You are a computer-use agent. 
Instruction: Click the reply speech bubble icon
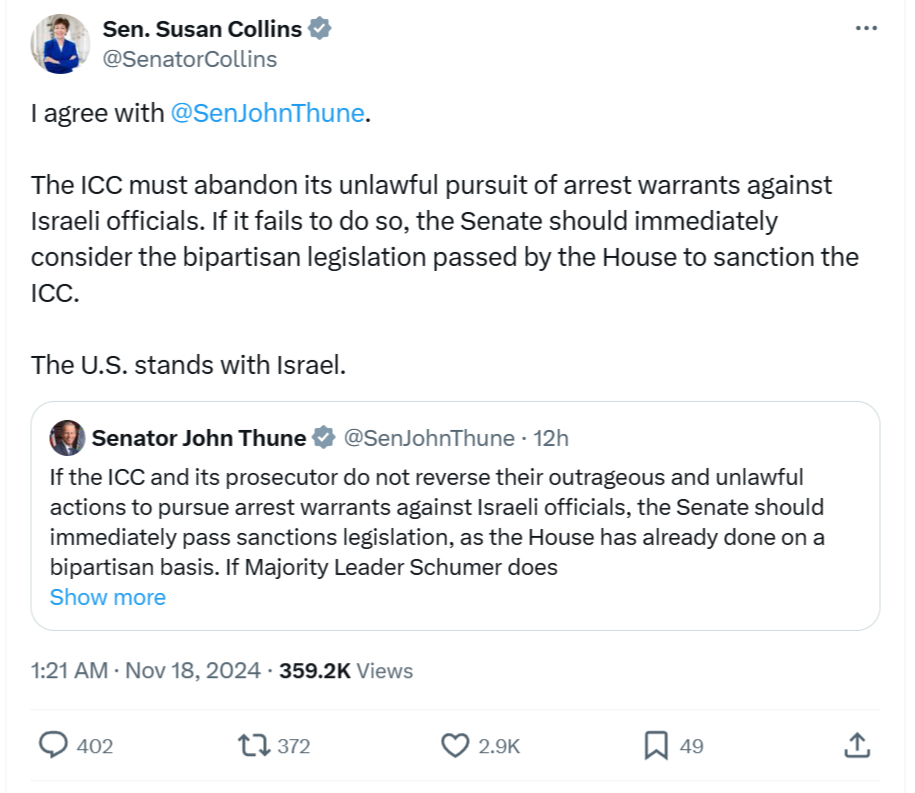(x=53, y=745)
